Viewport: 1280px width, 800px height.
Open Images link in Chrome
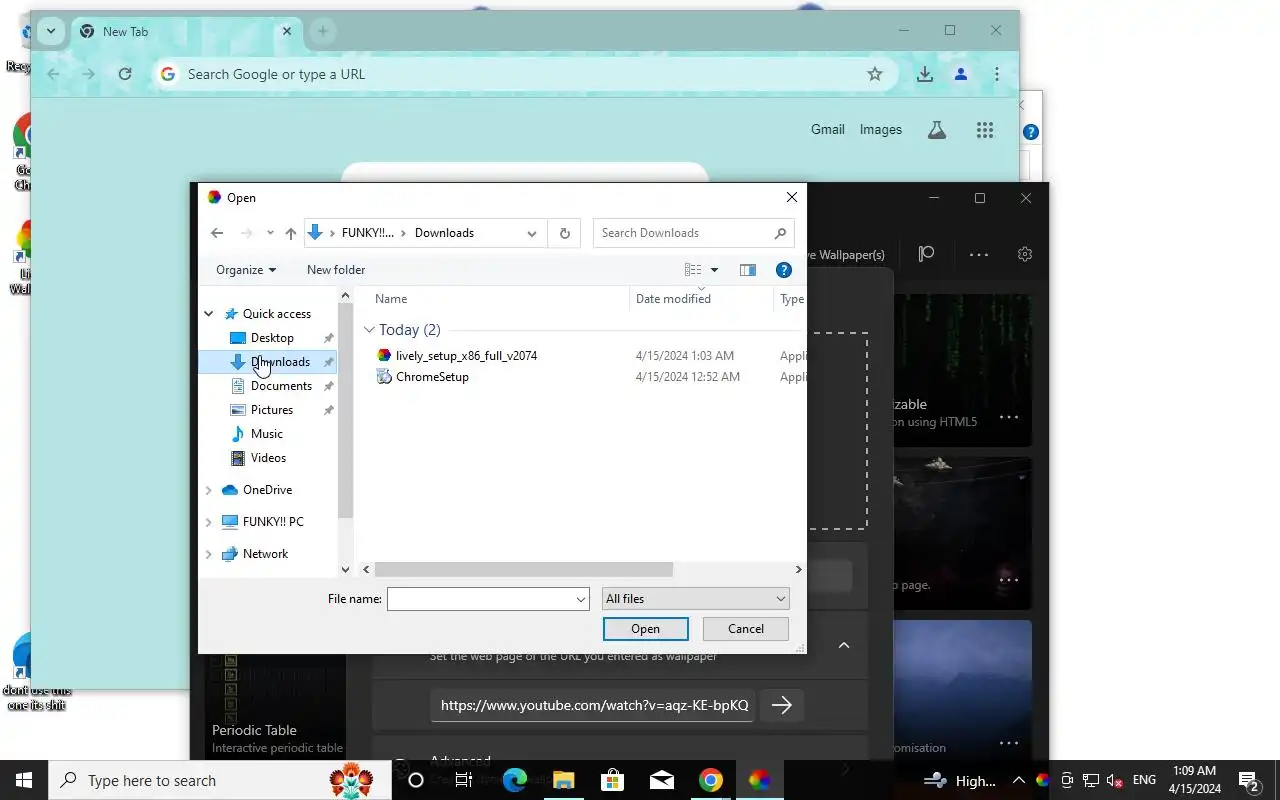pos(881,130)
